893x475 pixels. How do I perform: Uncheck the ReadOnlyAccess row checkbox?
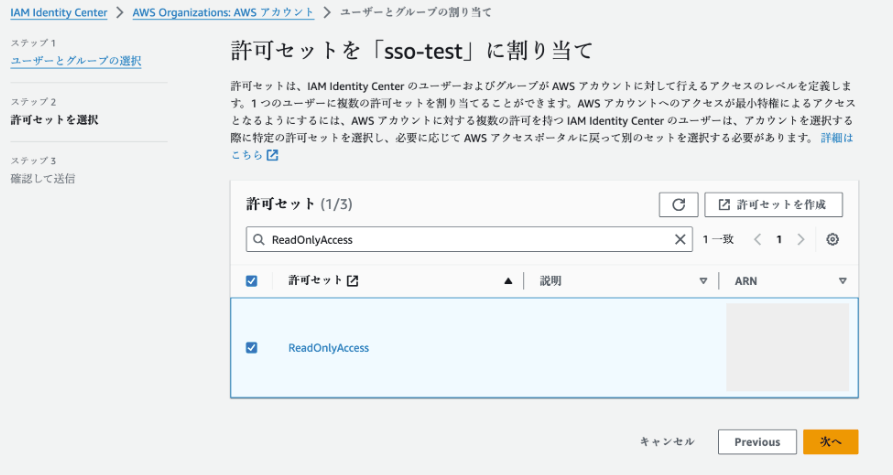pyautogui.click(x=251, y=348)
